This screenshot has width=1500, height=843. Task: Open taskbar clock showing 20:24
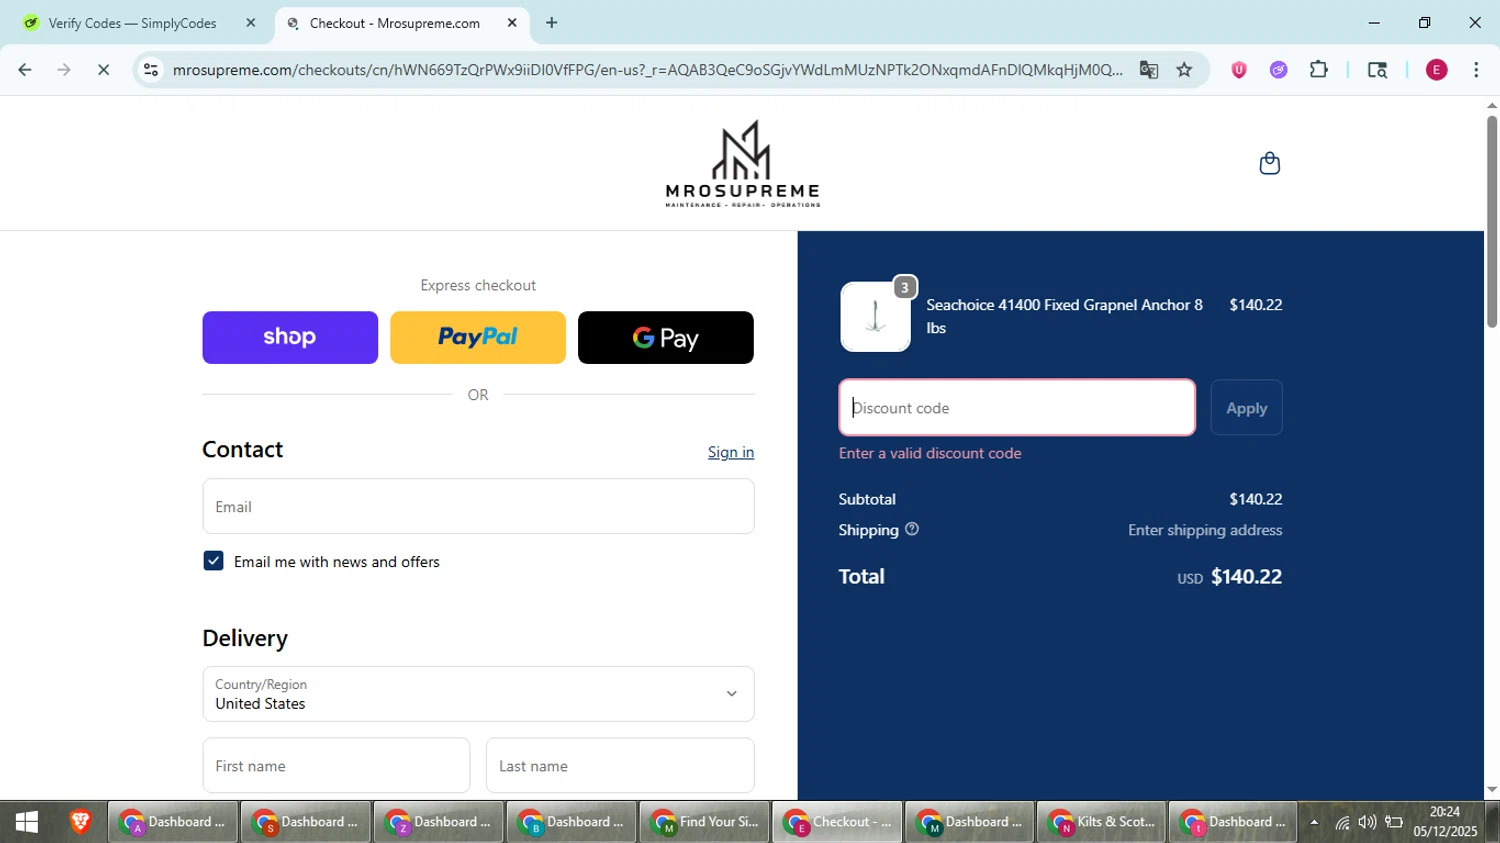click(x=1445, y=822)
